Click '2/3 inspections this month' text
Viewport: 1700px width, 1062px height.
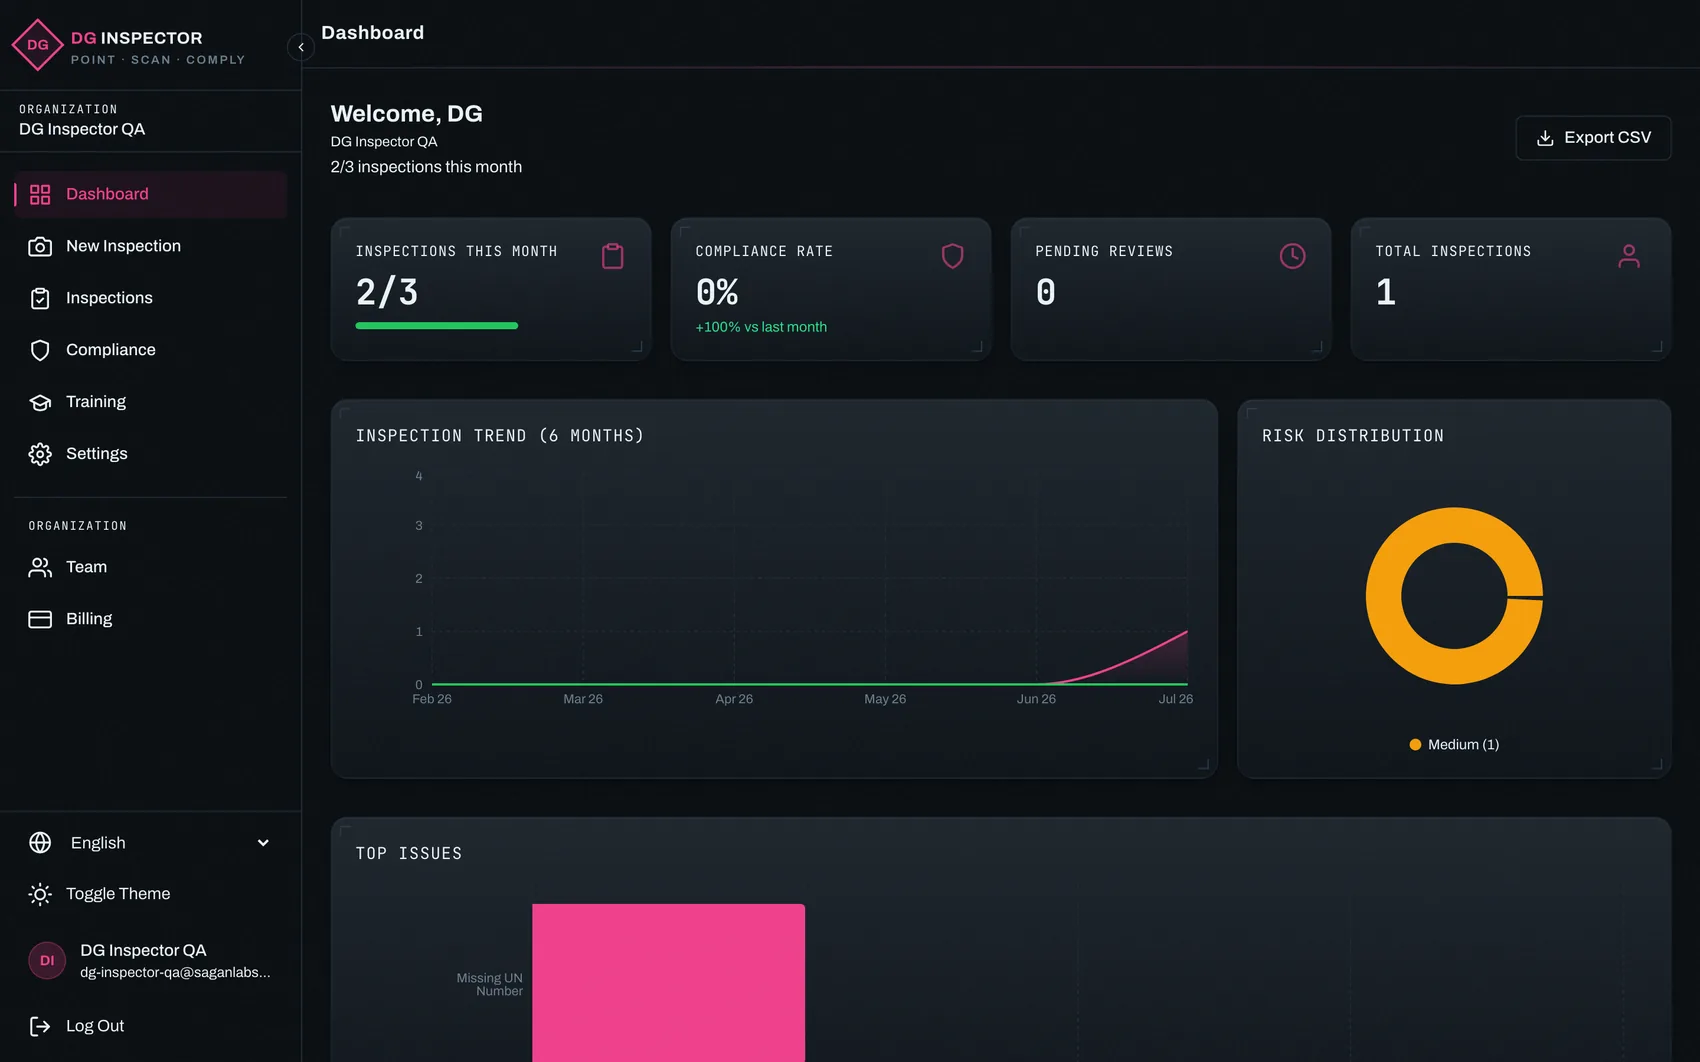point(426,167)
